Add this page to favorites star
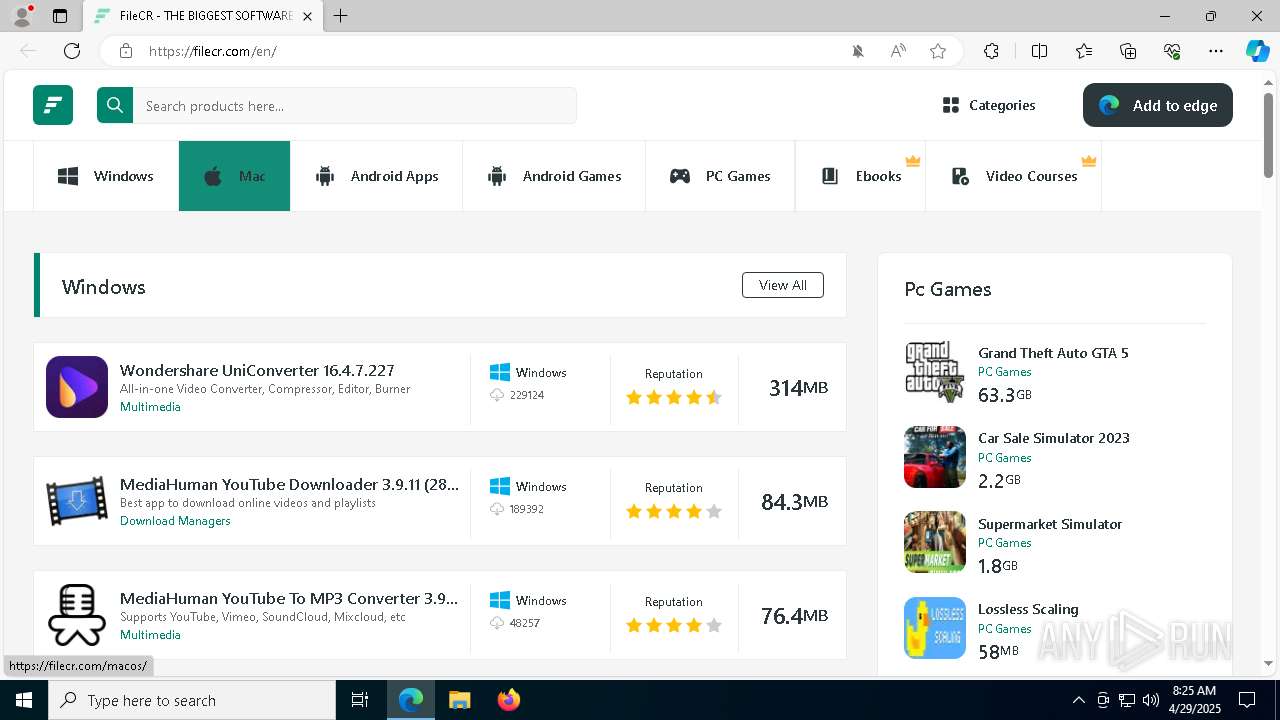Viewport: 1280px width, 720px height. 938,51
